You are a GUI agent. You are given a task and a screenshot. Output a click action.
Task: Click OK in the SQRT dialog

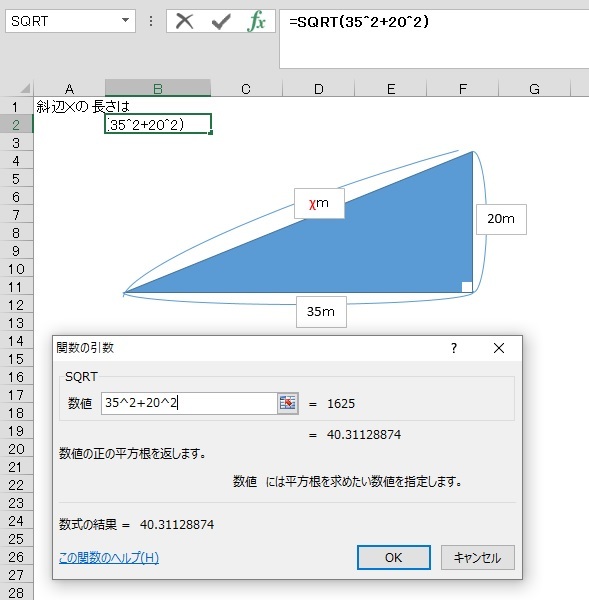pyautogui.click(x=393, y=557)
